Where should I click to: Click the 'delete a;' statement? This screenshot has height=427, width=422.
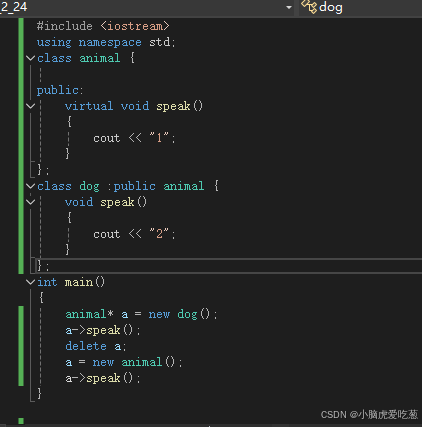coord(96,346)
